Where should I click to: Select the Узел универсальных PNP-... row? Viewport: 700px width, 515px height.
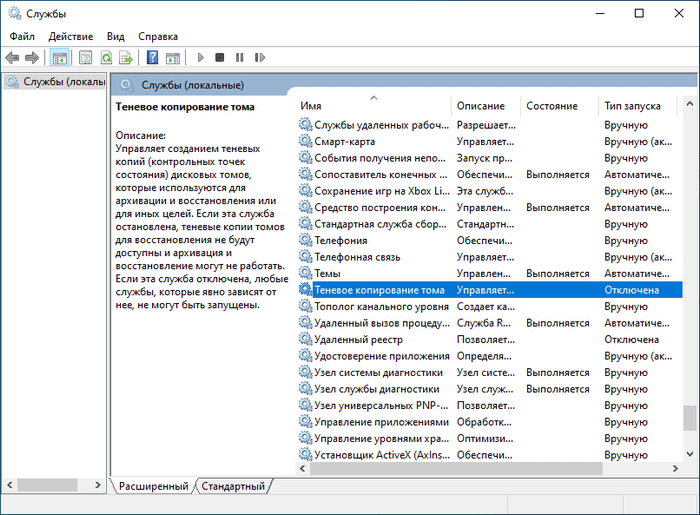tap(490, 406)
